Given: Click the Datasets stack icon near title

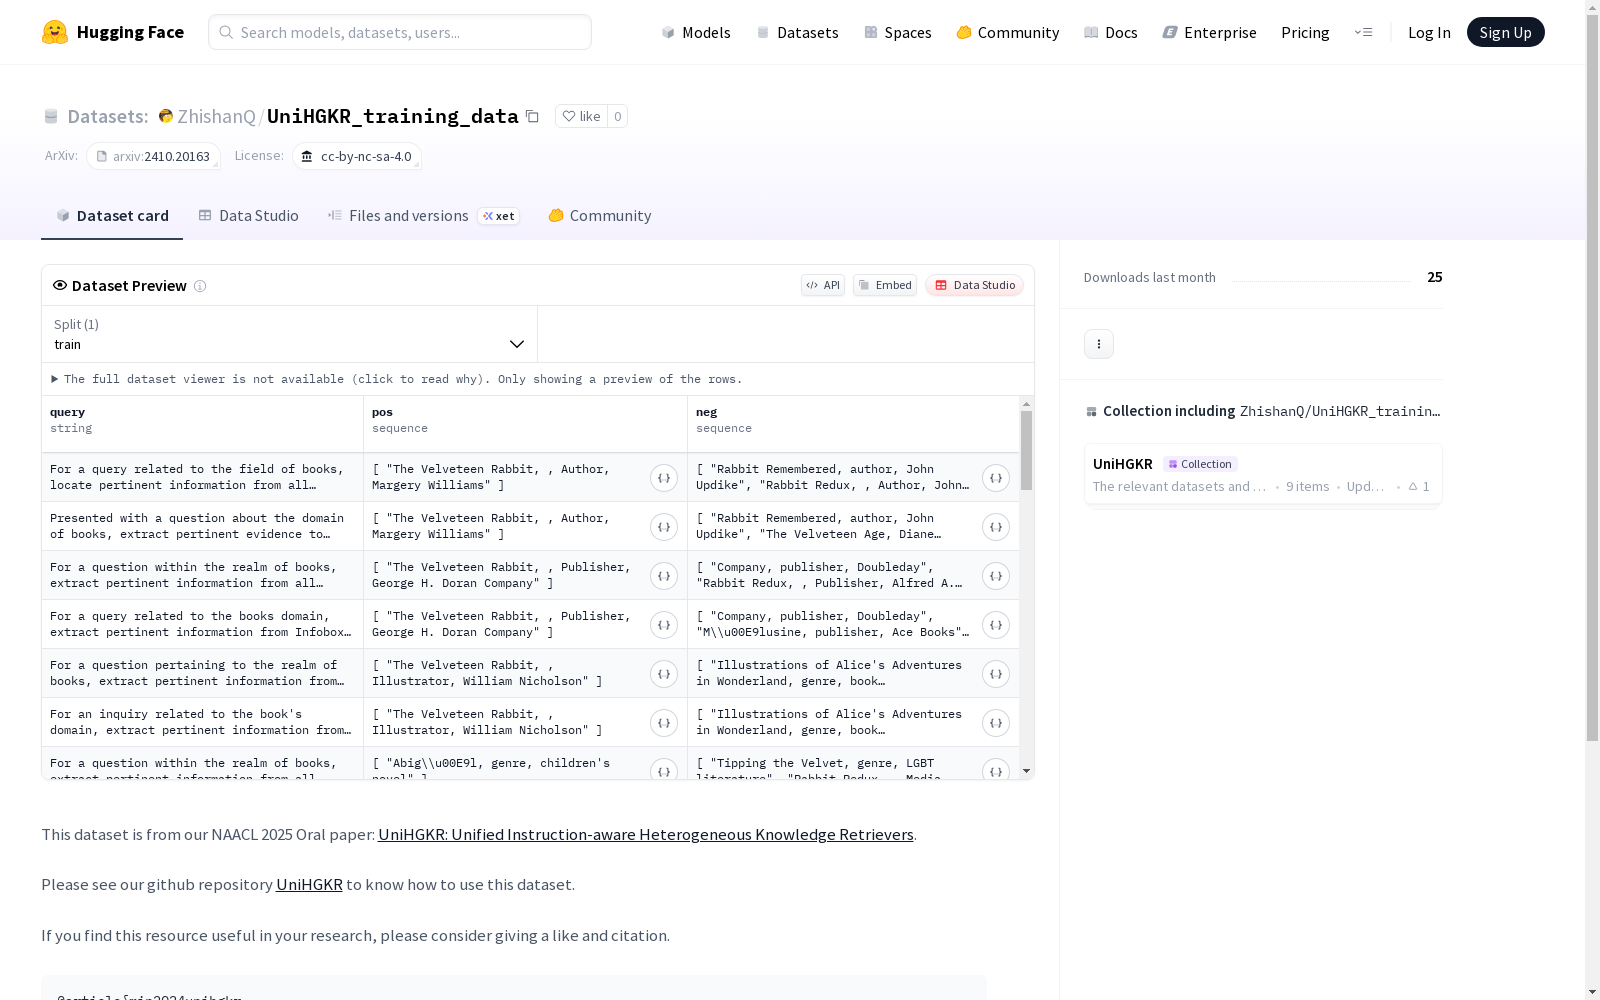Looking at the screenshot, I should click(51, 116).
